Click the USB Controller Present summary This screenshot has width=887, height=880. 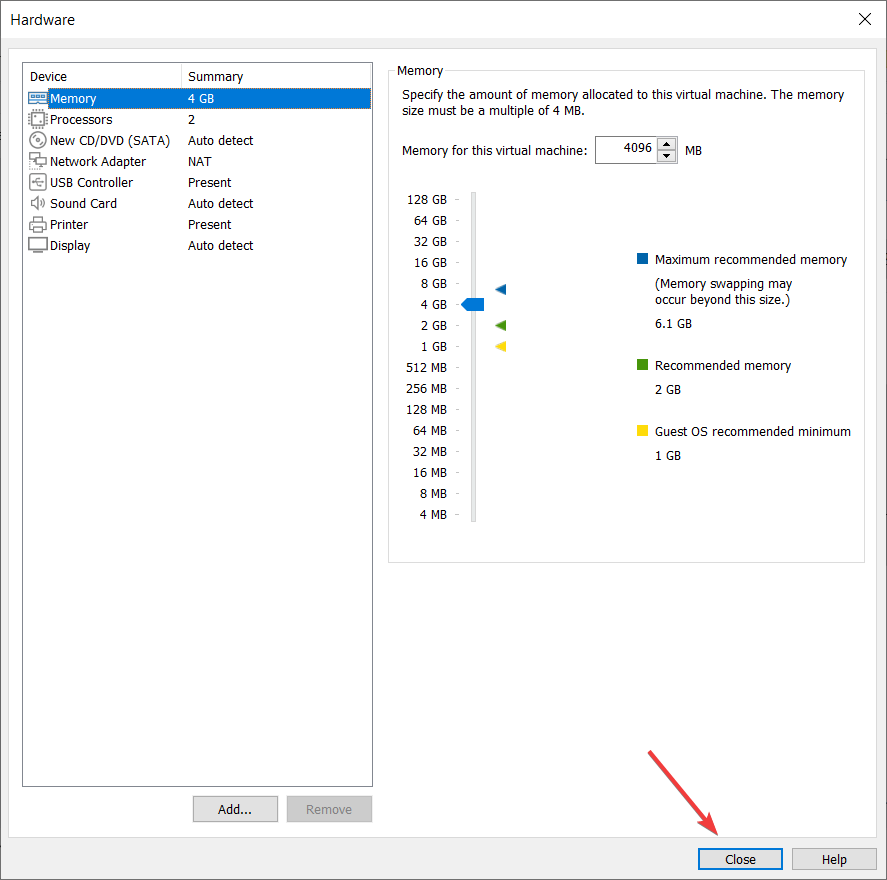pyautogui.click(x=209, y=182)
